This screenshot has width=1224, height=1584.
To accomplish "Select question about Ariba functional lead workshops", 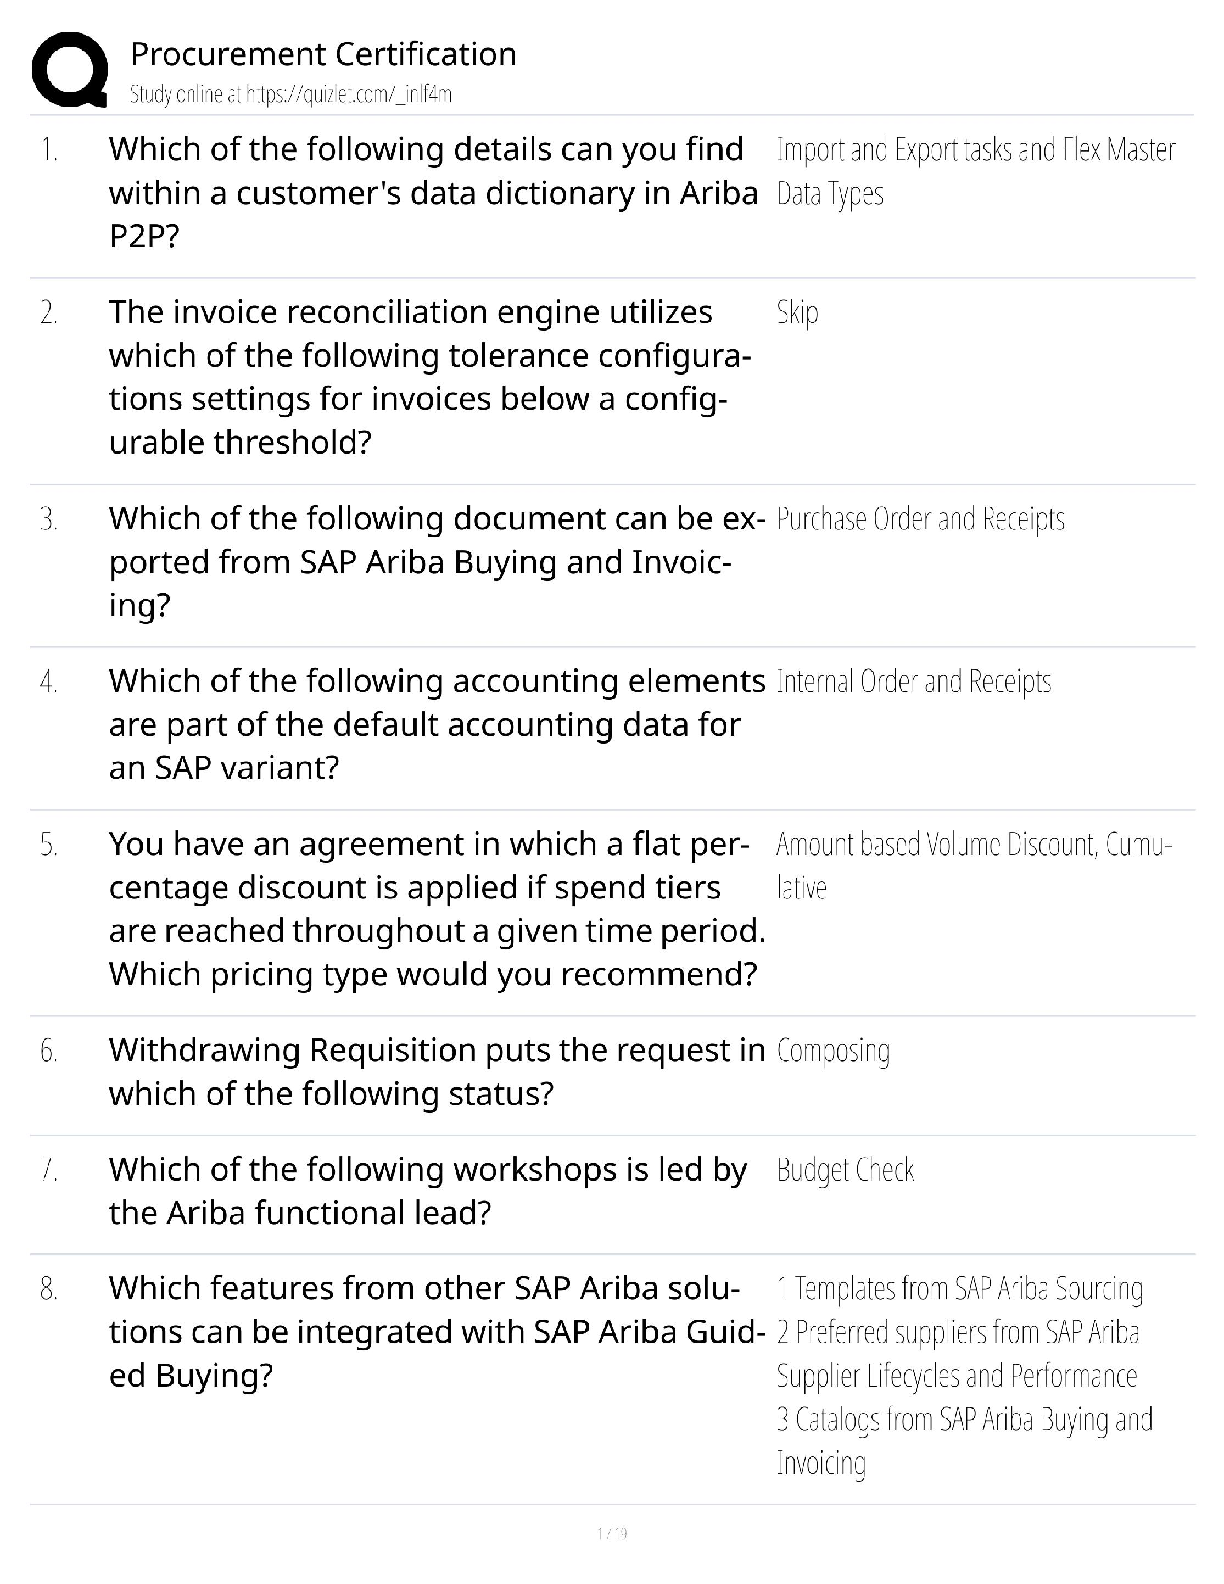I will (428, 1191).
